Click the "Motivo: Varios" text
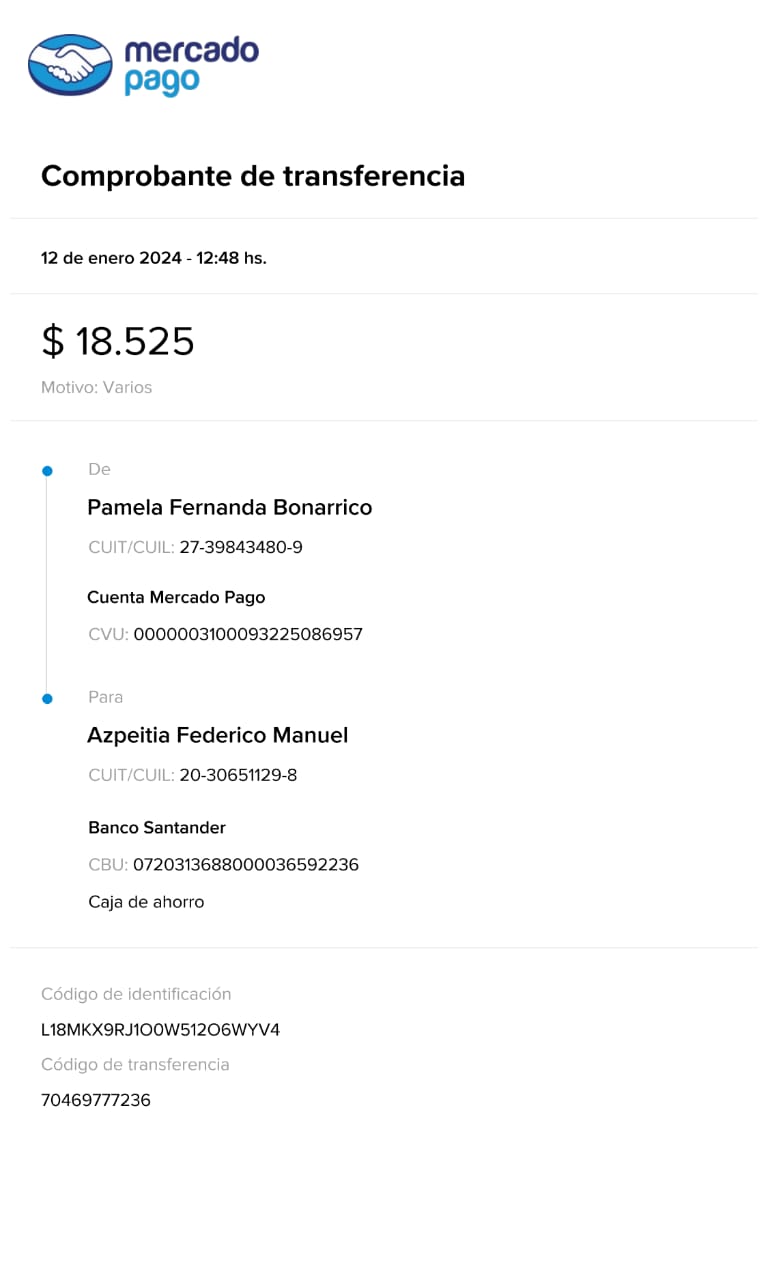This screenshot has width=768, height=1280. [96, 388]
